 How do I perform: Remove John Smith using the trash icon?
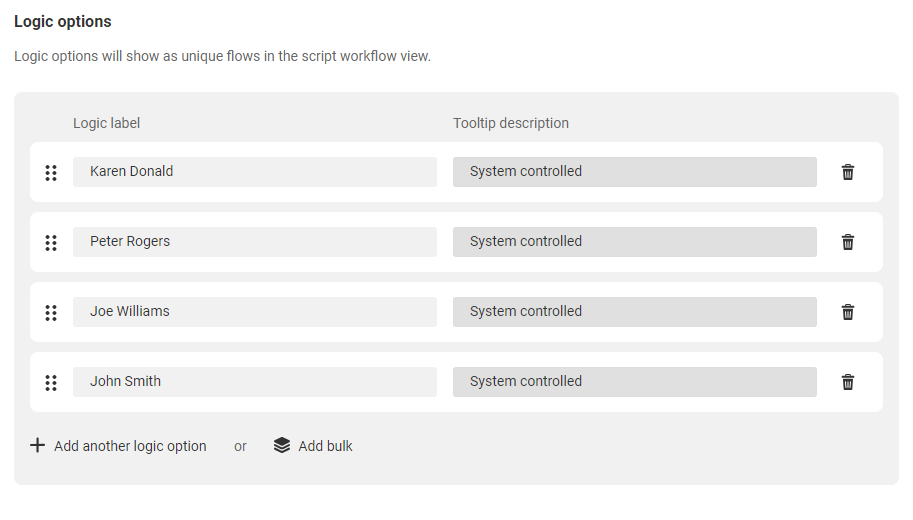tap(848, 382)
